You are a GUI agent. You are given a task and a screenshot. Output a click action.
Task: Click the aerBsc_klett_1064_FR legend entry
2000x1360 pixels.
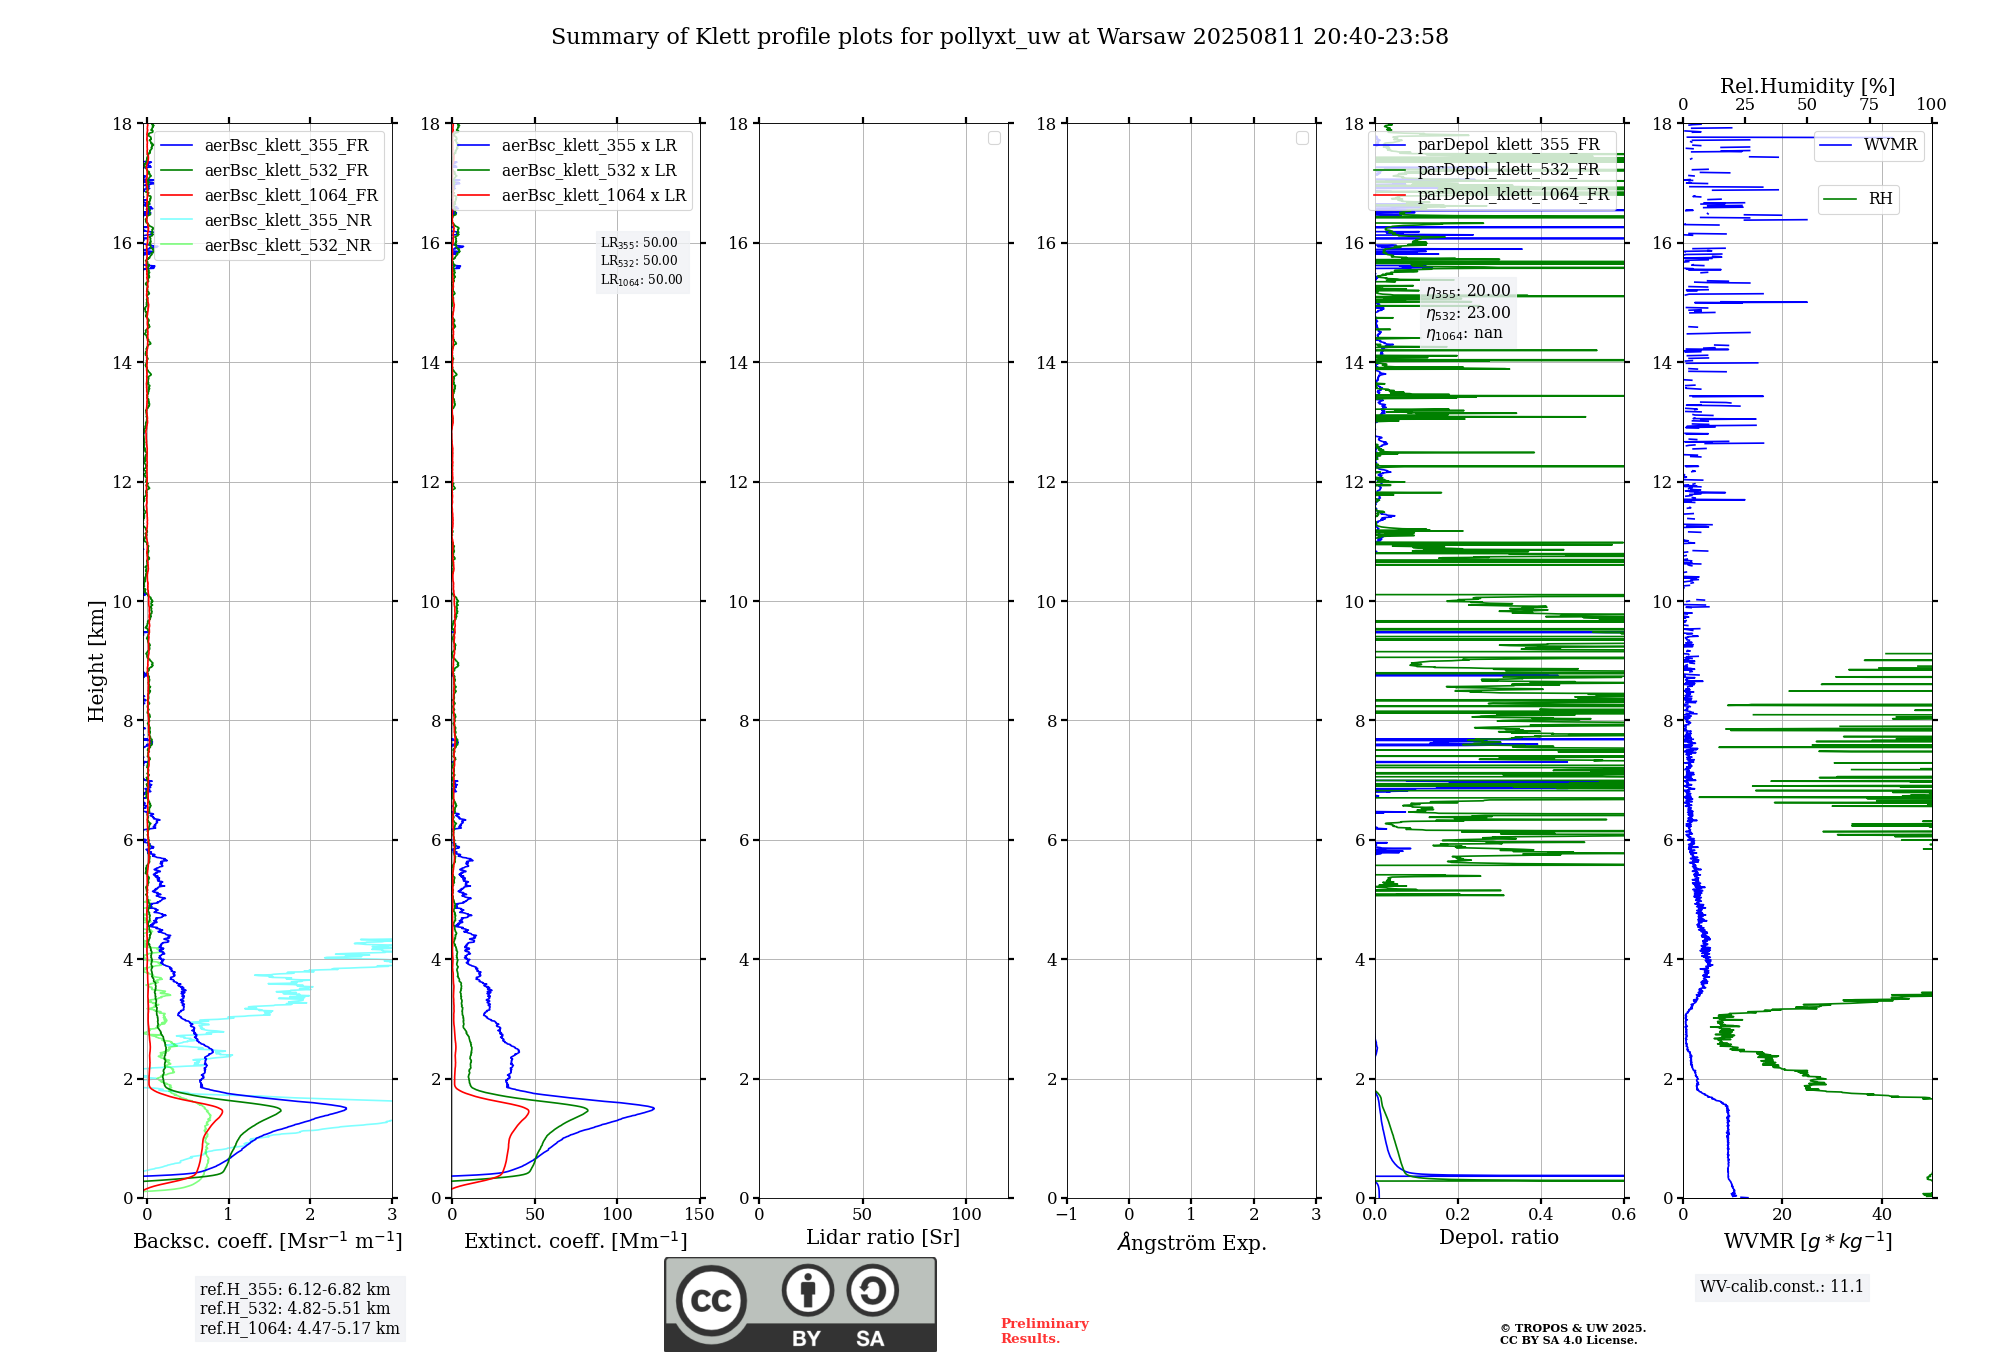pyautogui.click(x=290, y=196)
